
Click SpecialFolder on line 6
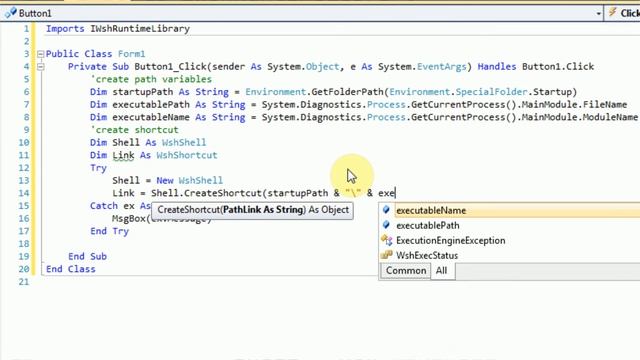(491, 92)
